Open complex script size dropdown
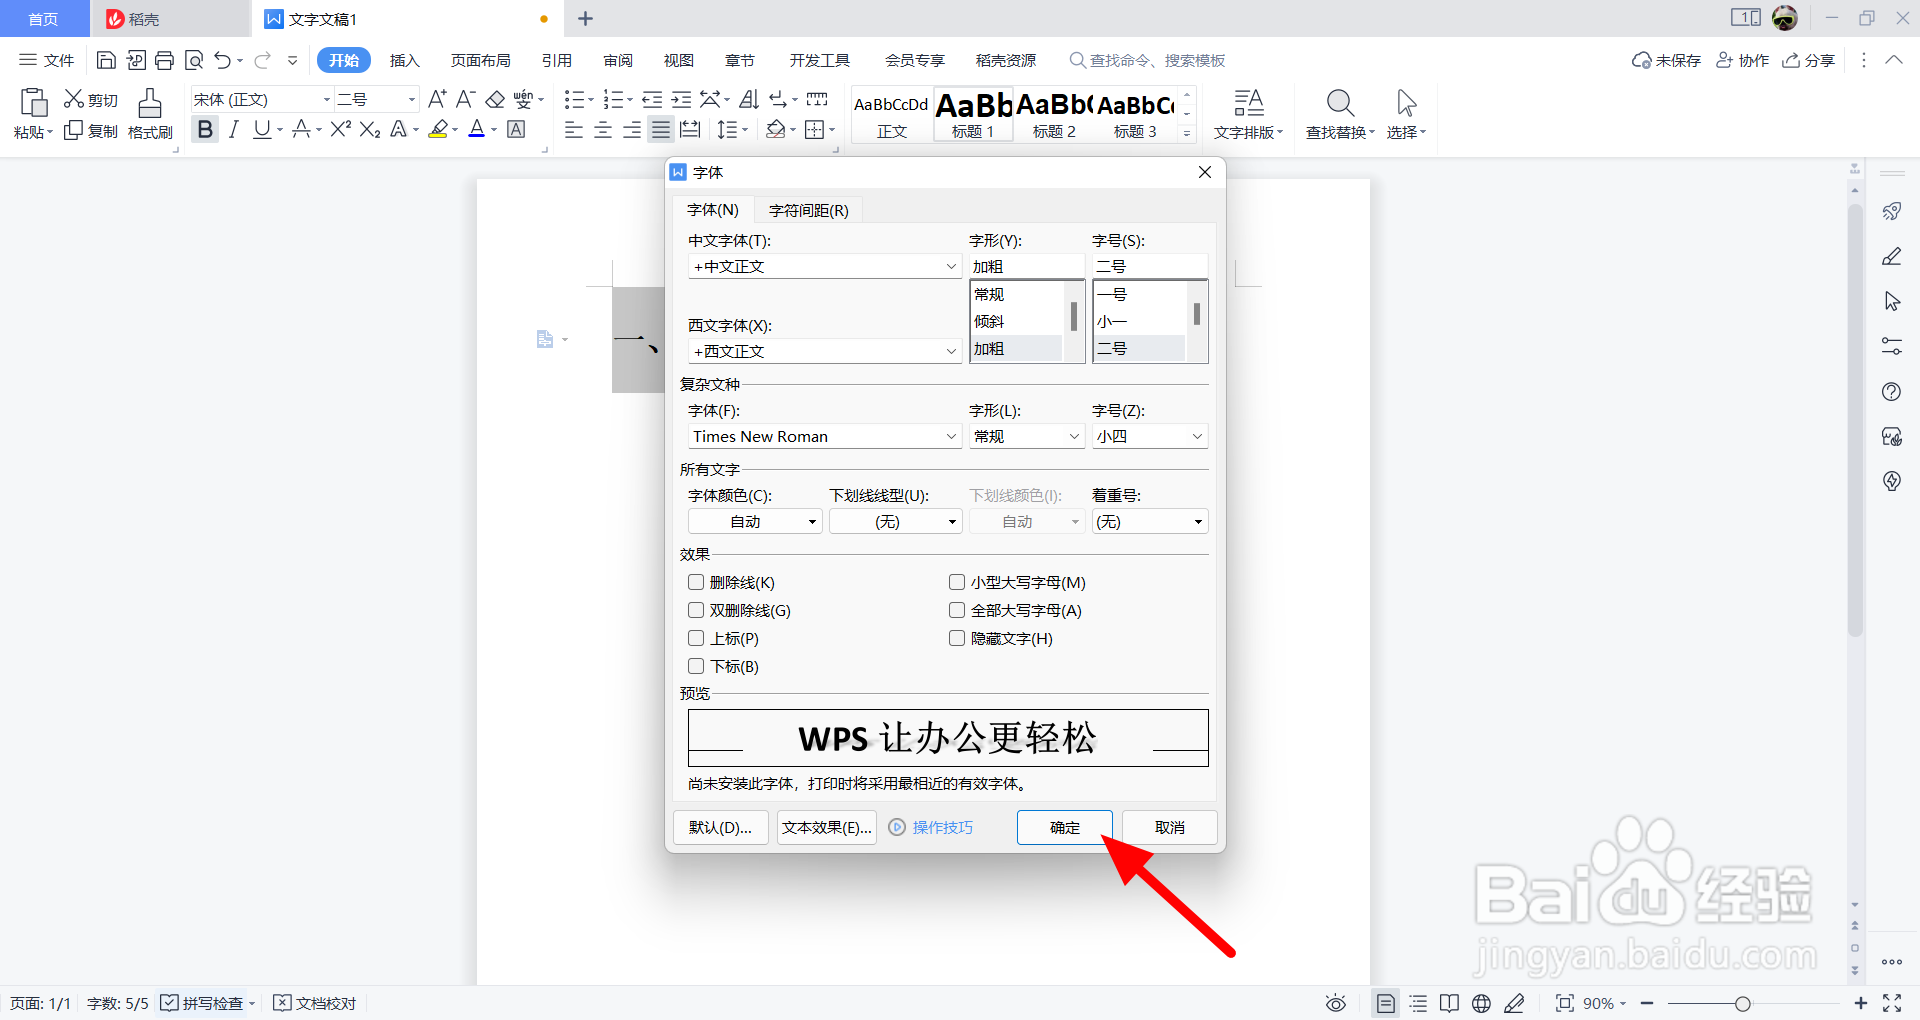The image size is (1920, 1020). pos(1197,437)
